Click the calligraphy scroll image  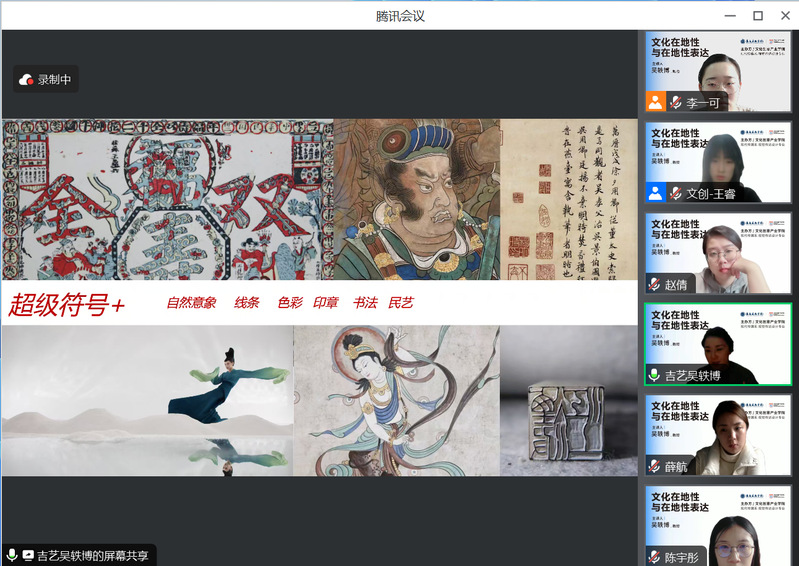pyautogui.click(x=569, y=199)
